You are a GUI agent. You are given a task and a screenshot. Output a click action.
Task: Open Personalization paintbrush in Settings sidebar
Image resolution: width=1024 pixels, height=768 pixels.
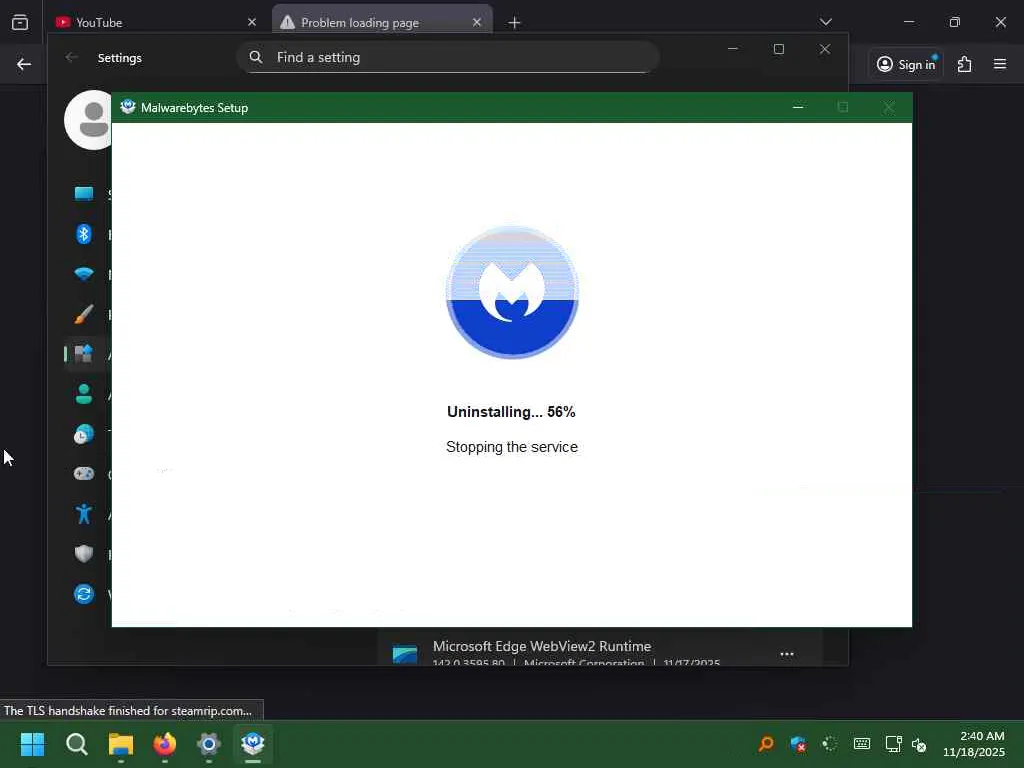tap(84, 314)
